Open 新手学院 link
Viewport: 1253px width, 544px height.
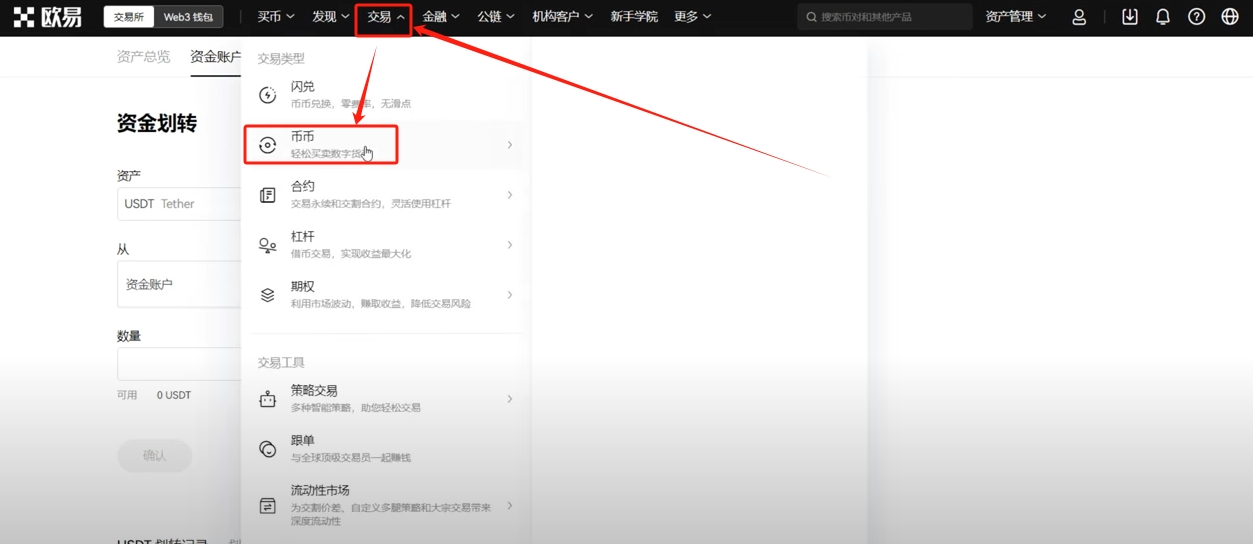tap(634, 17)
